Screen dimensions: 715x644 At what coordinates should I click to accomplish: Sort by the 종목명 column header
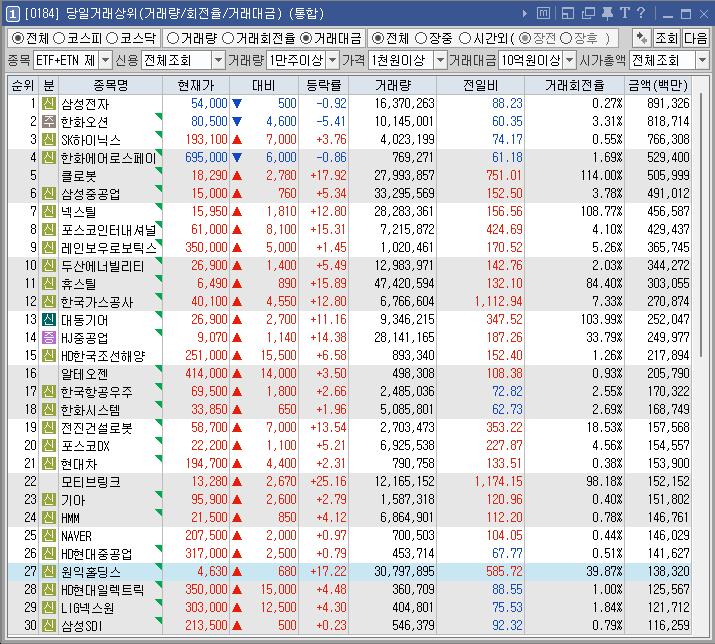[x=110, y=85]
